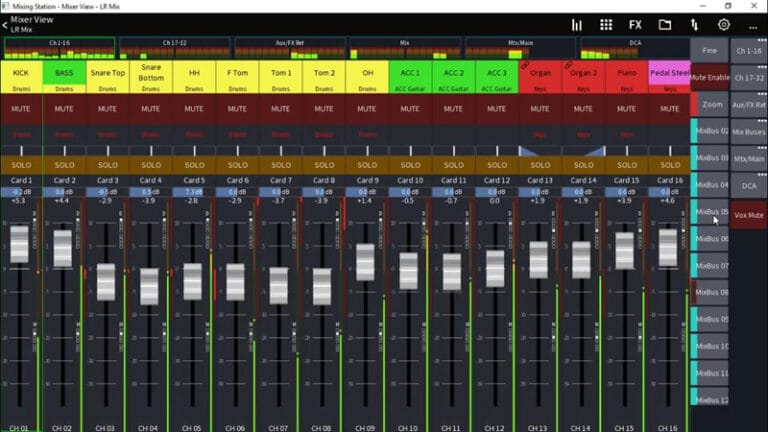Image resolution: width=768 pixels, height=432 pixels.
Task: Click the Fine button
Action: (x=710, y=50)
